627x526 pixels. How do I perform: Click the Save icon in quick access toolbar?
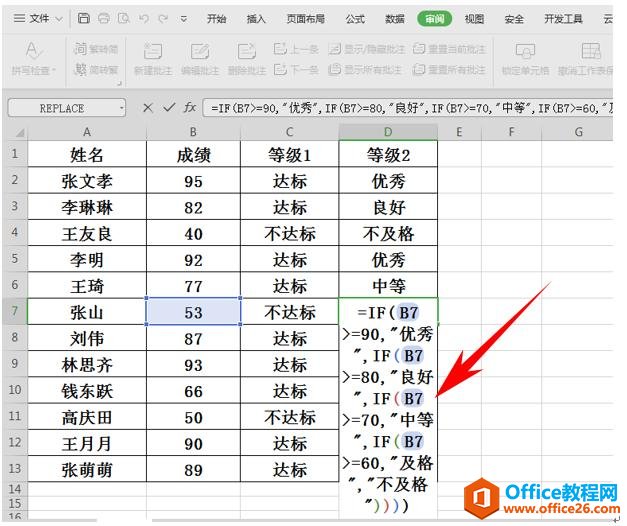84,18
